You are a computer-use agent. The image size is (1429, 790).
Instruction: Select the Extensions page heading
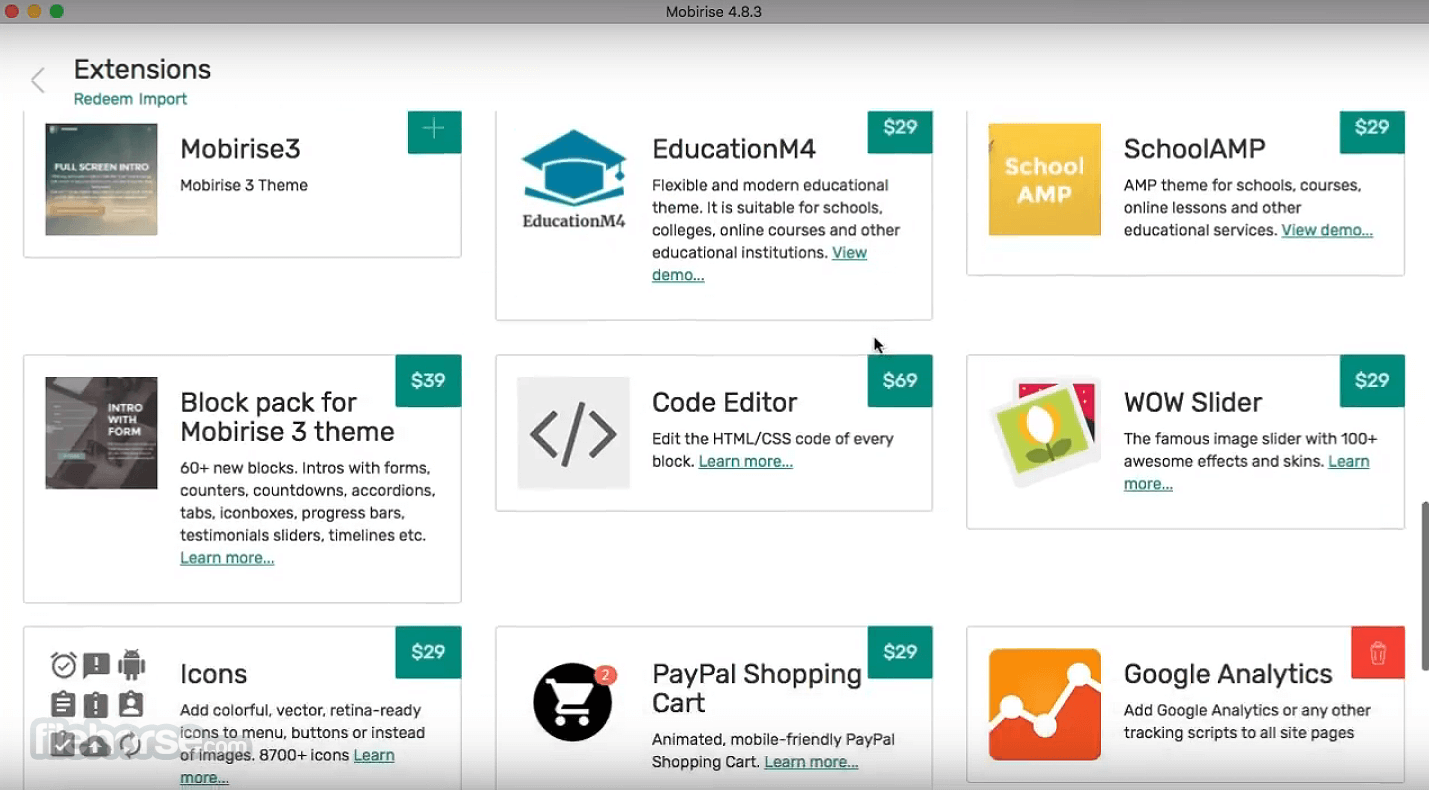click(142, 69)
